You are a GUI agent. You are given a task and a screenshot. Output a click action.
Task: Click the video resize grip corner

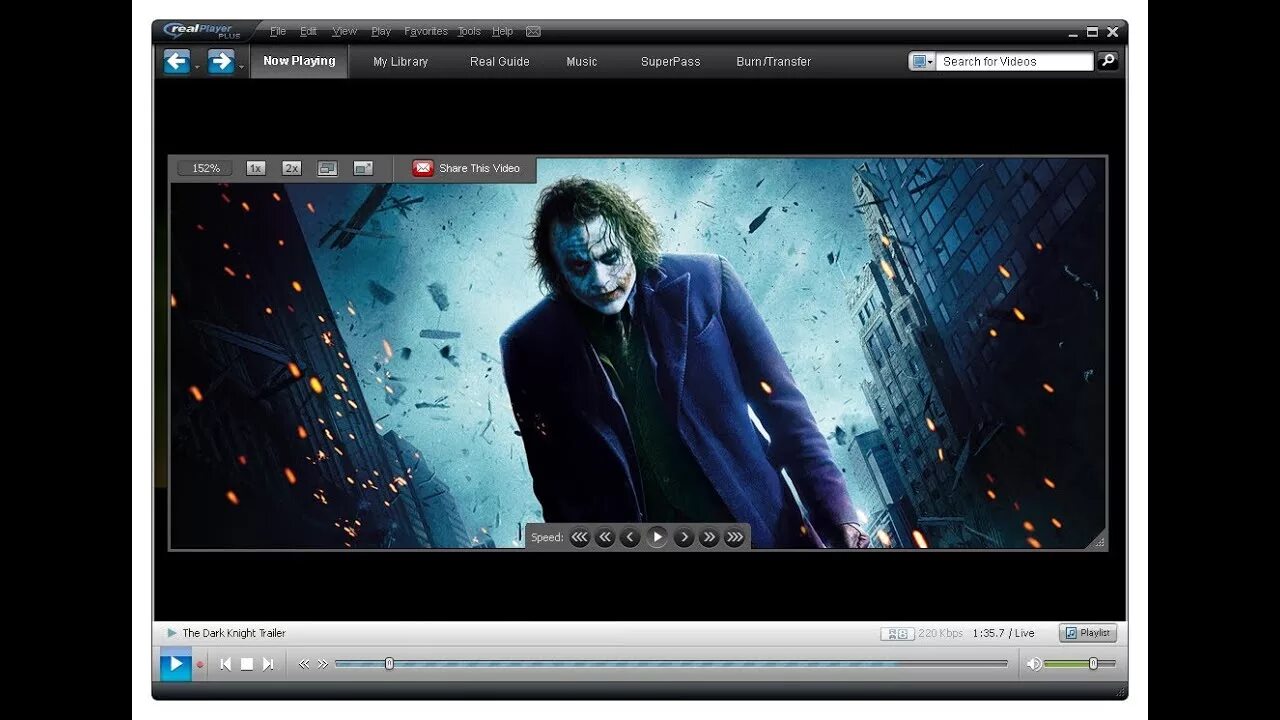[x=1099, y=541]
